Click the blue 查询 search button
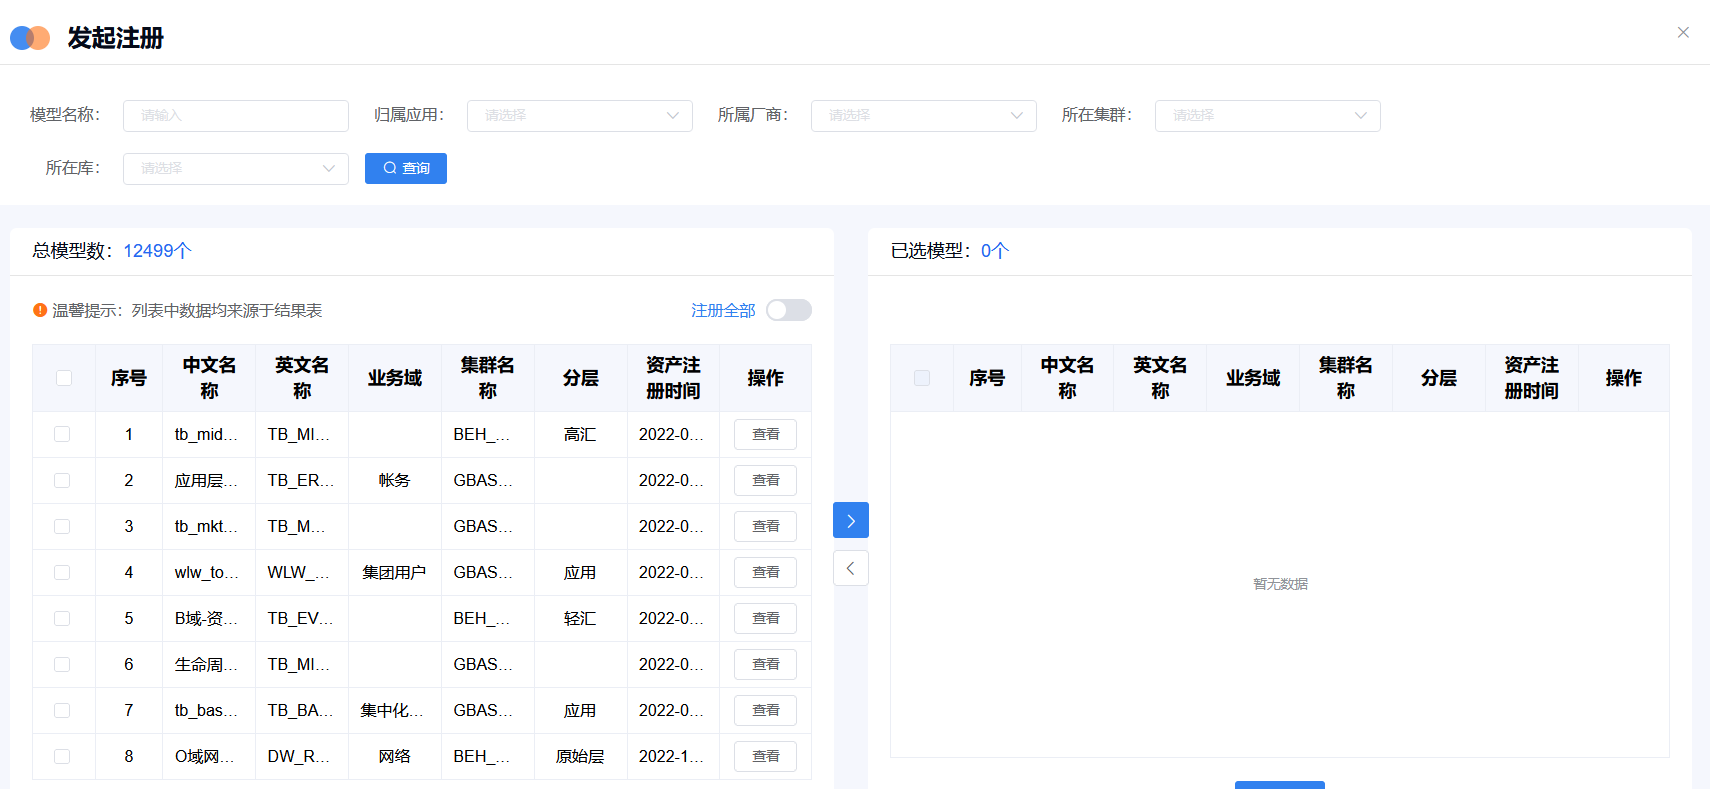The width and height of the screenshot is (1710, 789). 406,168
